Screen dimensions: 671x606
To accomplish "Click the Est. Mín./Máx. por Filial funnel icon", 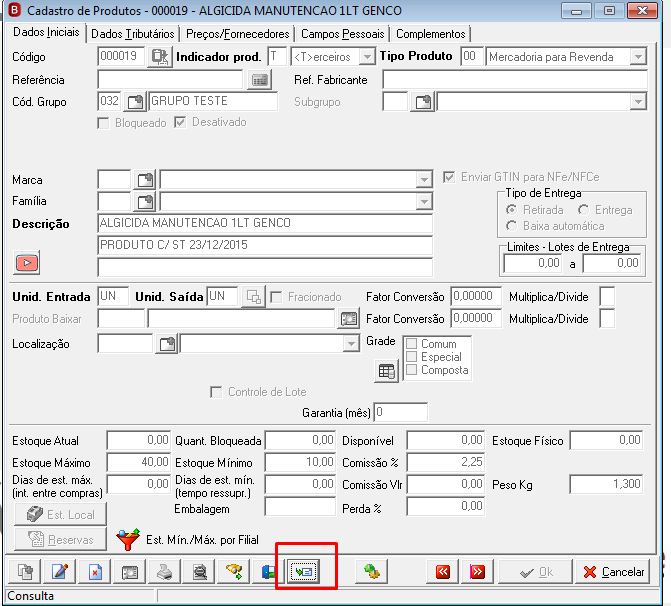I will tap(128, 540).
